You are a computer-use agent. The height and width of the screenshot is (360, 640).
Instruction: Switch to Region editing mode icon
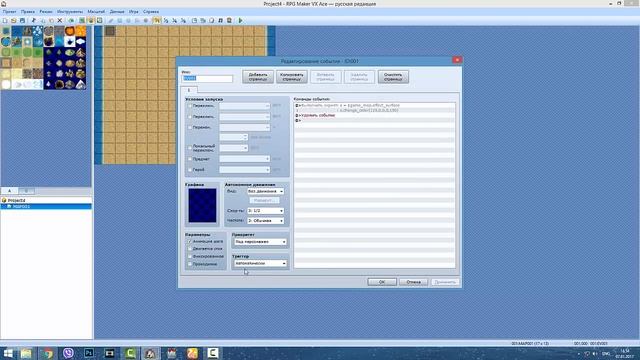99,20
